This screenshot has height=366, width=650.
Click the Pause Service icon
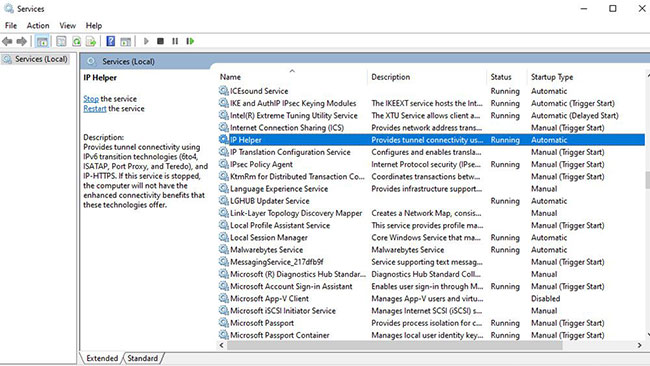pos(175,41)
